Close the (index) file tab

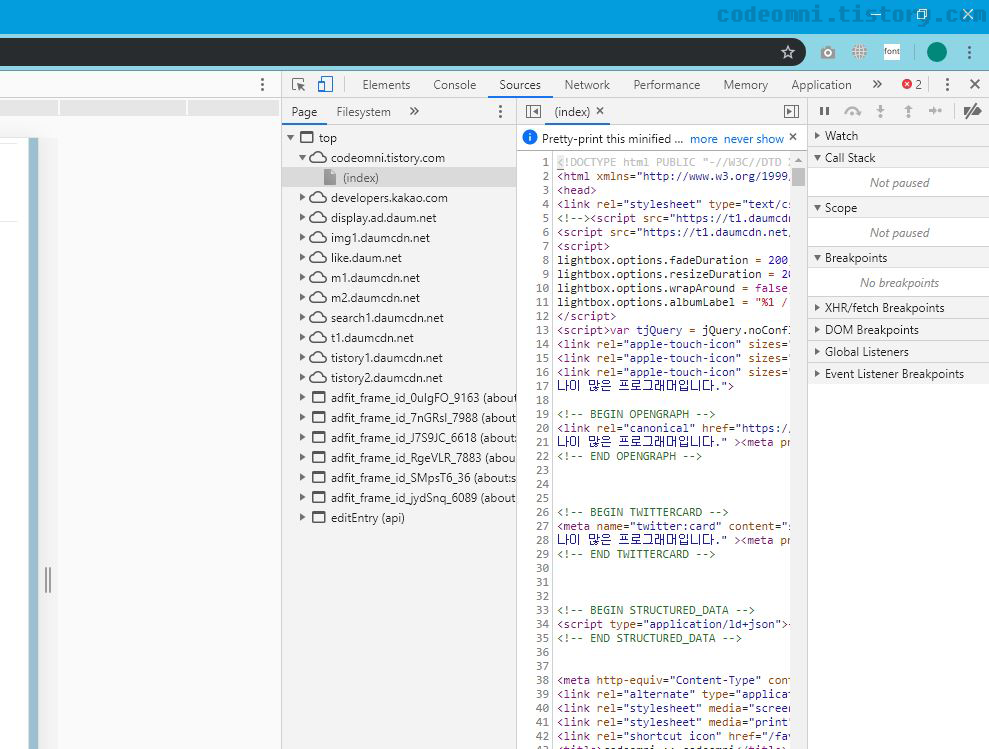600,110
